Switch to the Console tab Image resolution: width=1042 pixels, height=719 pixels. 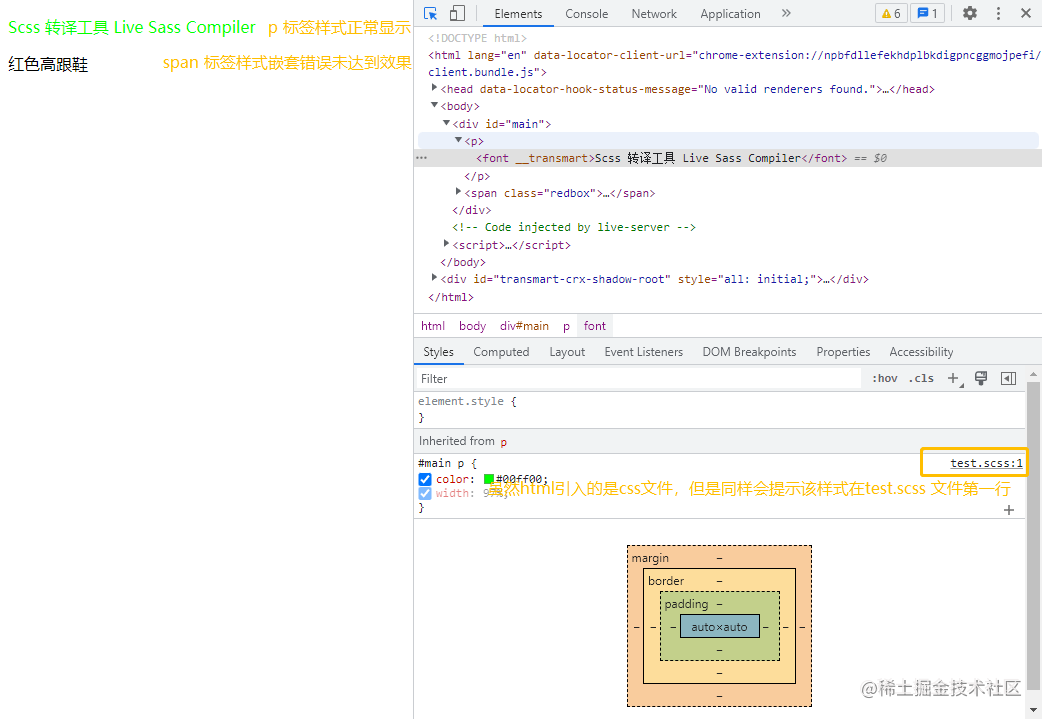click(586, 14)
